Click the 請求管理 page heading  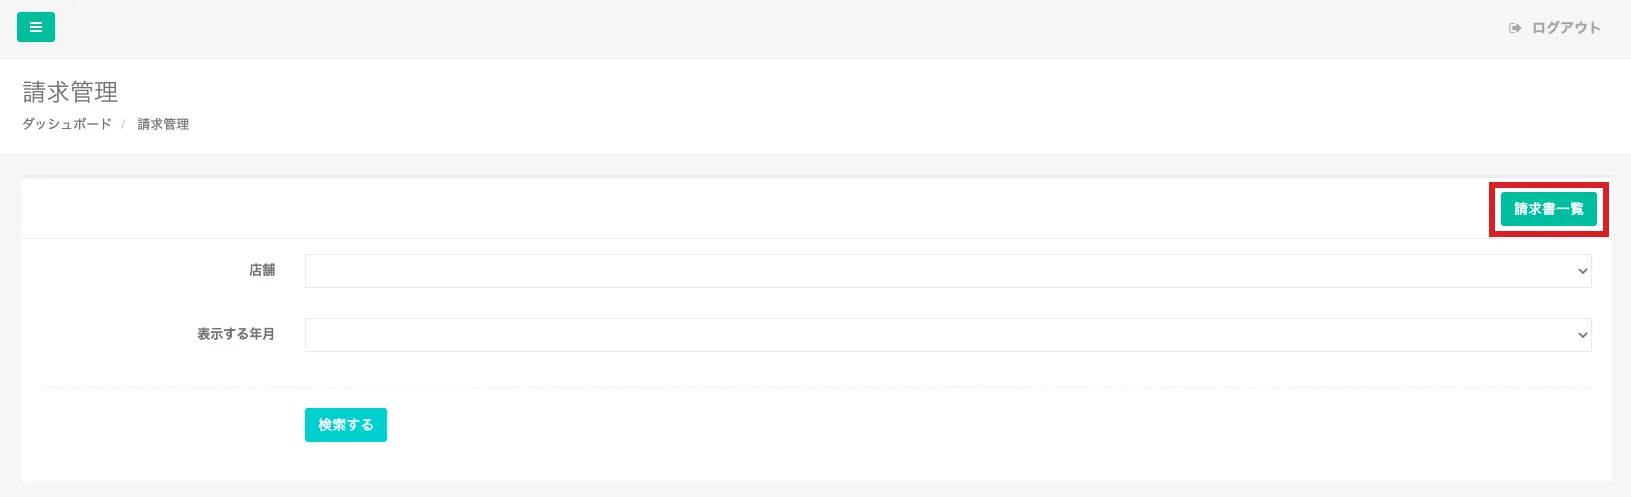coord(70,92)
